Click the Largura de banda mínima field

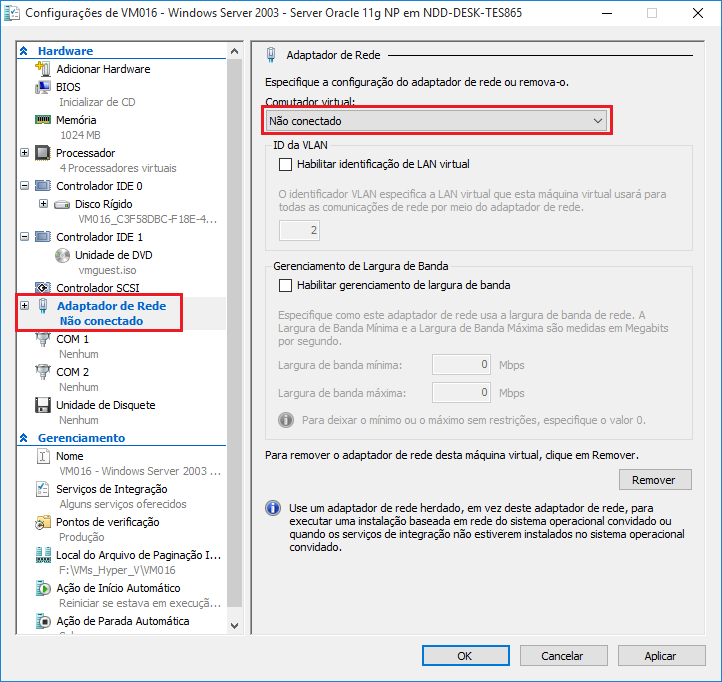point(461,365)
